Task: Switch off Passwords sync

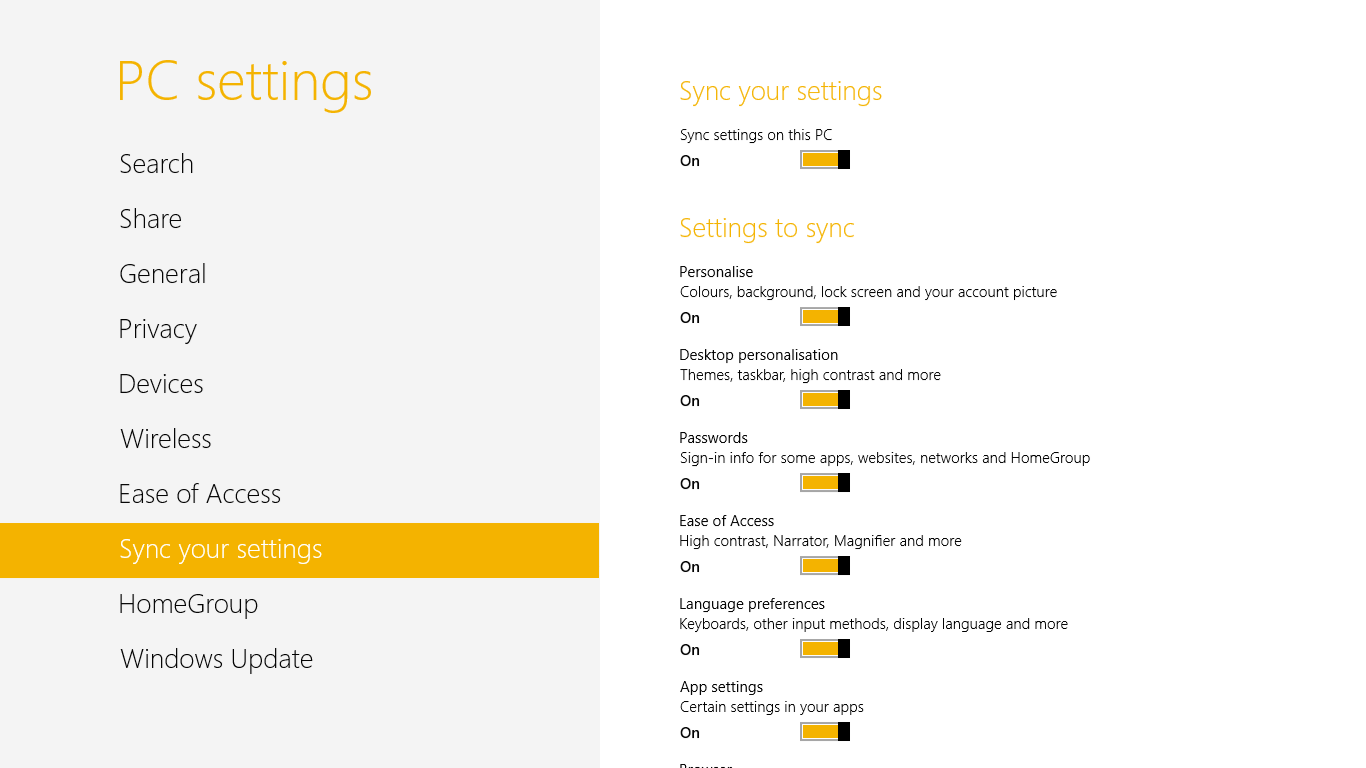Action: tap(825, 483)
